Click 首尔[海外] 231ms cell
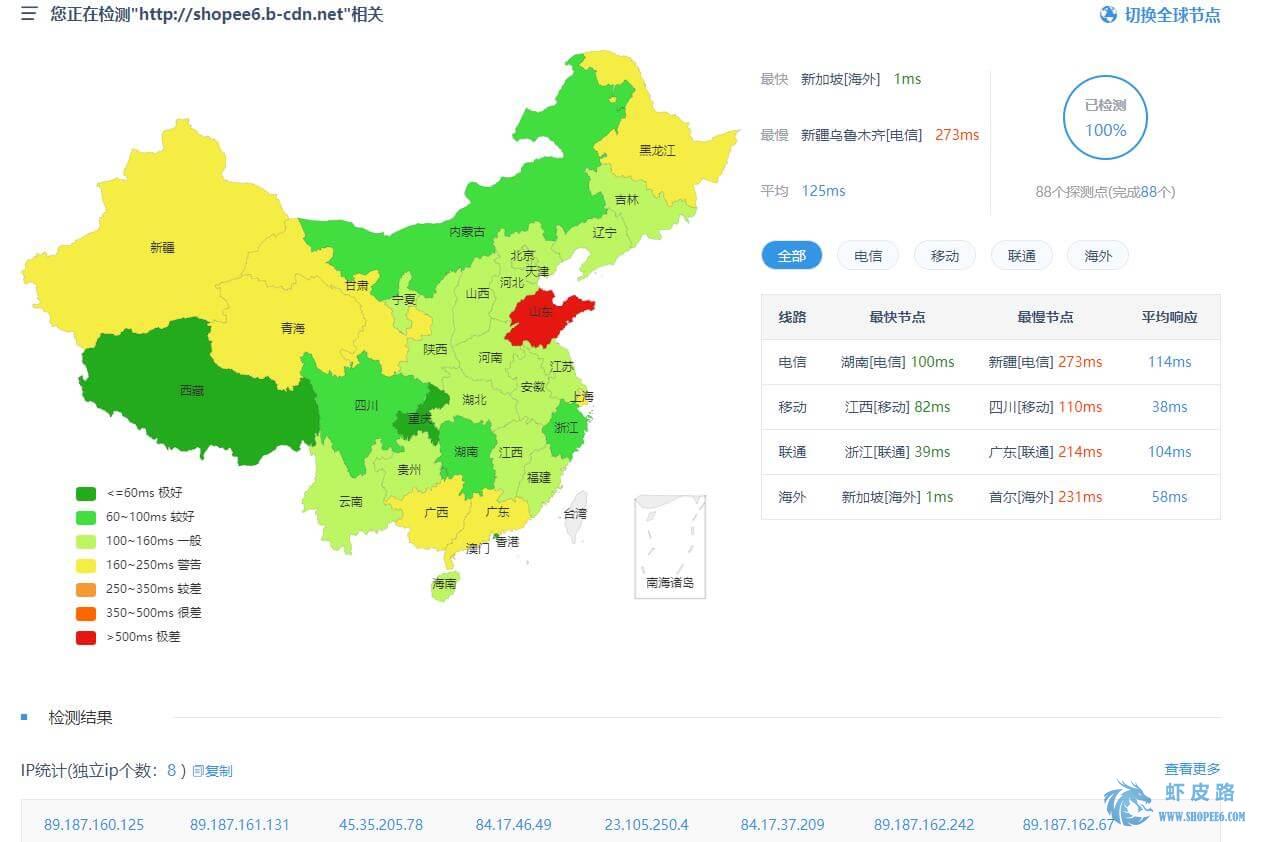 click(x=1045, y=497)
